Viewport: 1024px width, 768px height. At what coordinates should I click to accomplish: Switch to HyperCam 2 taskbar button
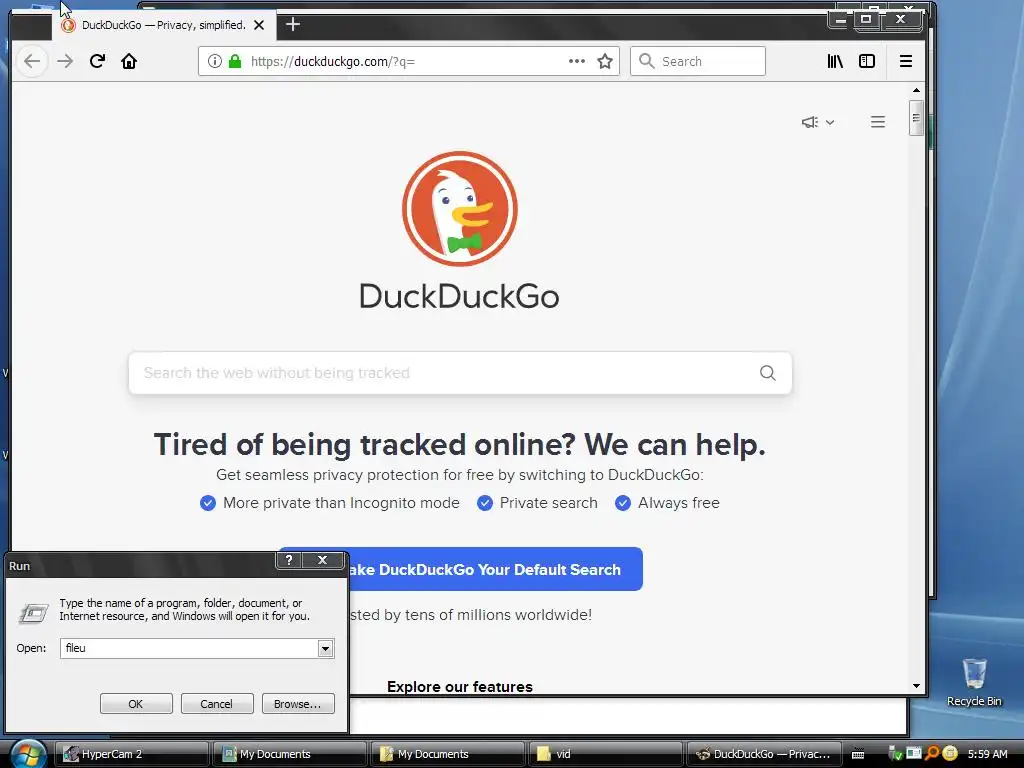coord(131,754)
